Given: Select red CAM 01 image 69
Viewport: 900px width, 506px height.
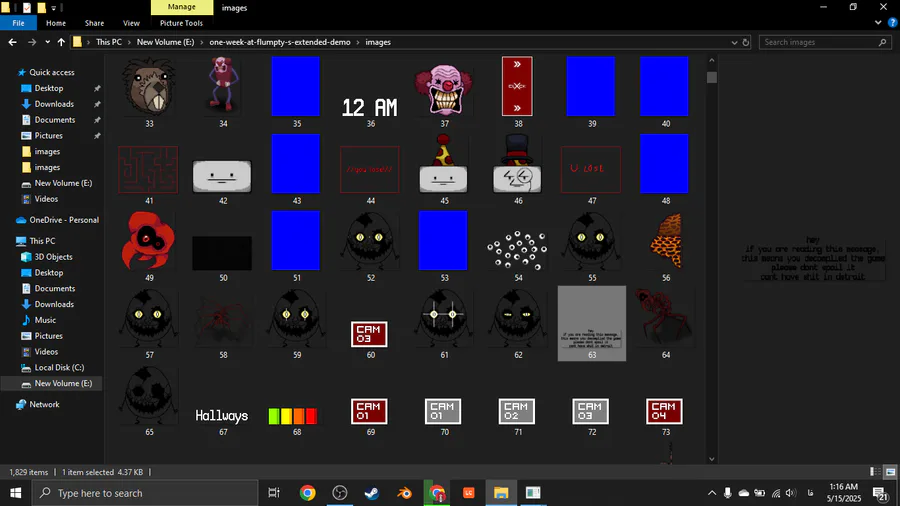Looking at the screenshot, I should pos(370,412).
